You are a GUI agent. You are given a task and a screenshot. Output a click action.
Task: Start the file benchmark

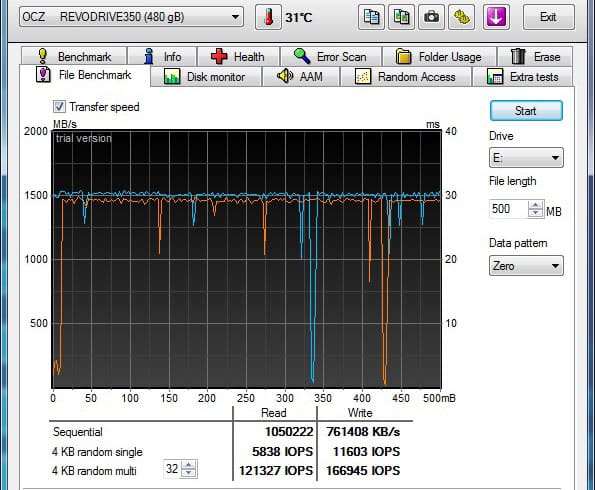pos(526,111)
